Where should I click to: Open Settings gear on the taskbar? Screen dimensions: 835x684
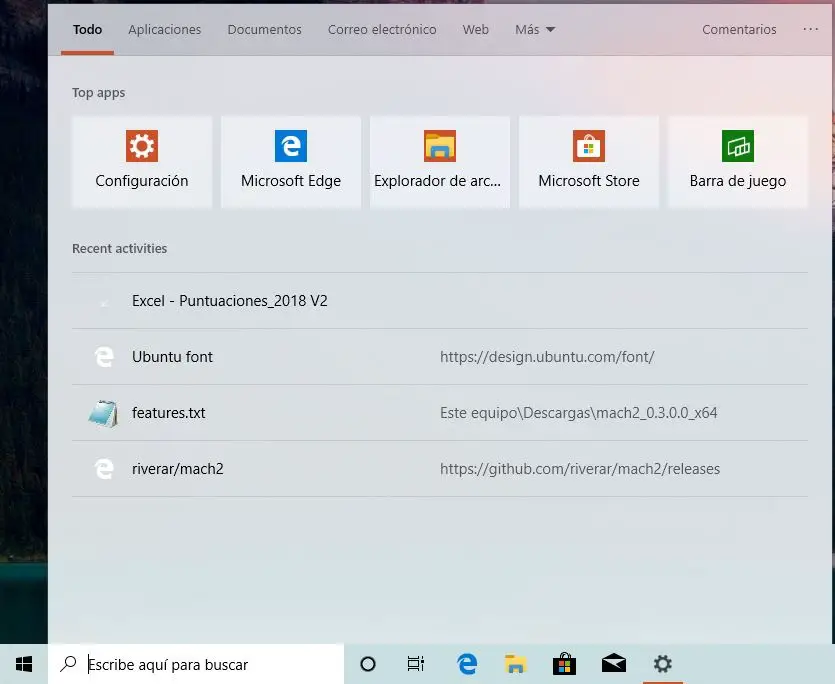pos(662,664)
